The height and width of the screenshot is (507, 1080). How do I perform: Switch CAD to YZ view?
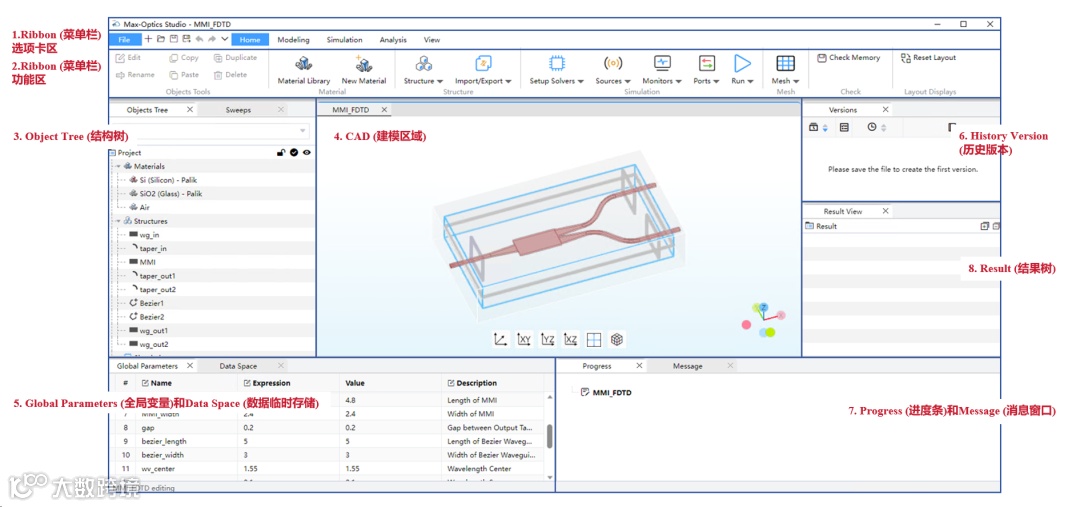[x=548, y=339]
